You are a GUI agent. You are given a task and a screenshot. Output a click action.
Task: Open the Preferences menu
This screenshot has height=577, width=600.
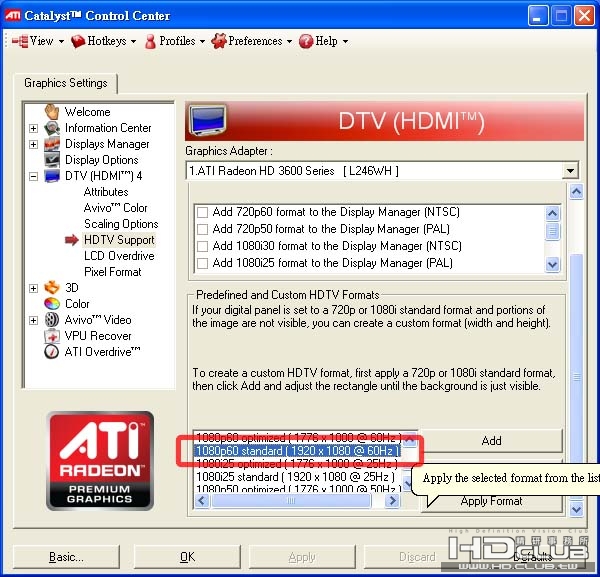252,41
